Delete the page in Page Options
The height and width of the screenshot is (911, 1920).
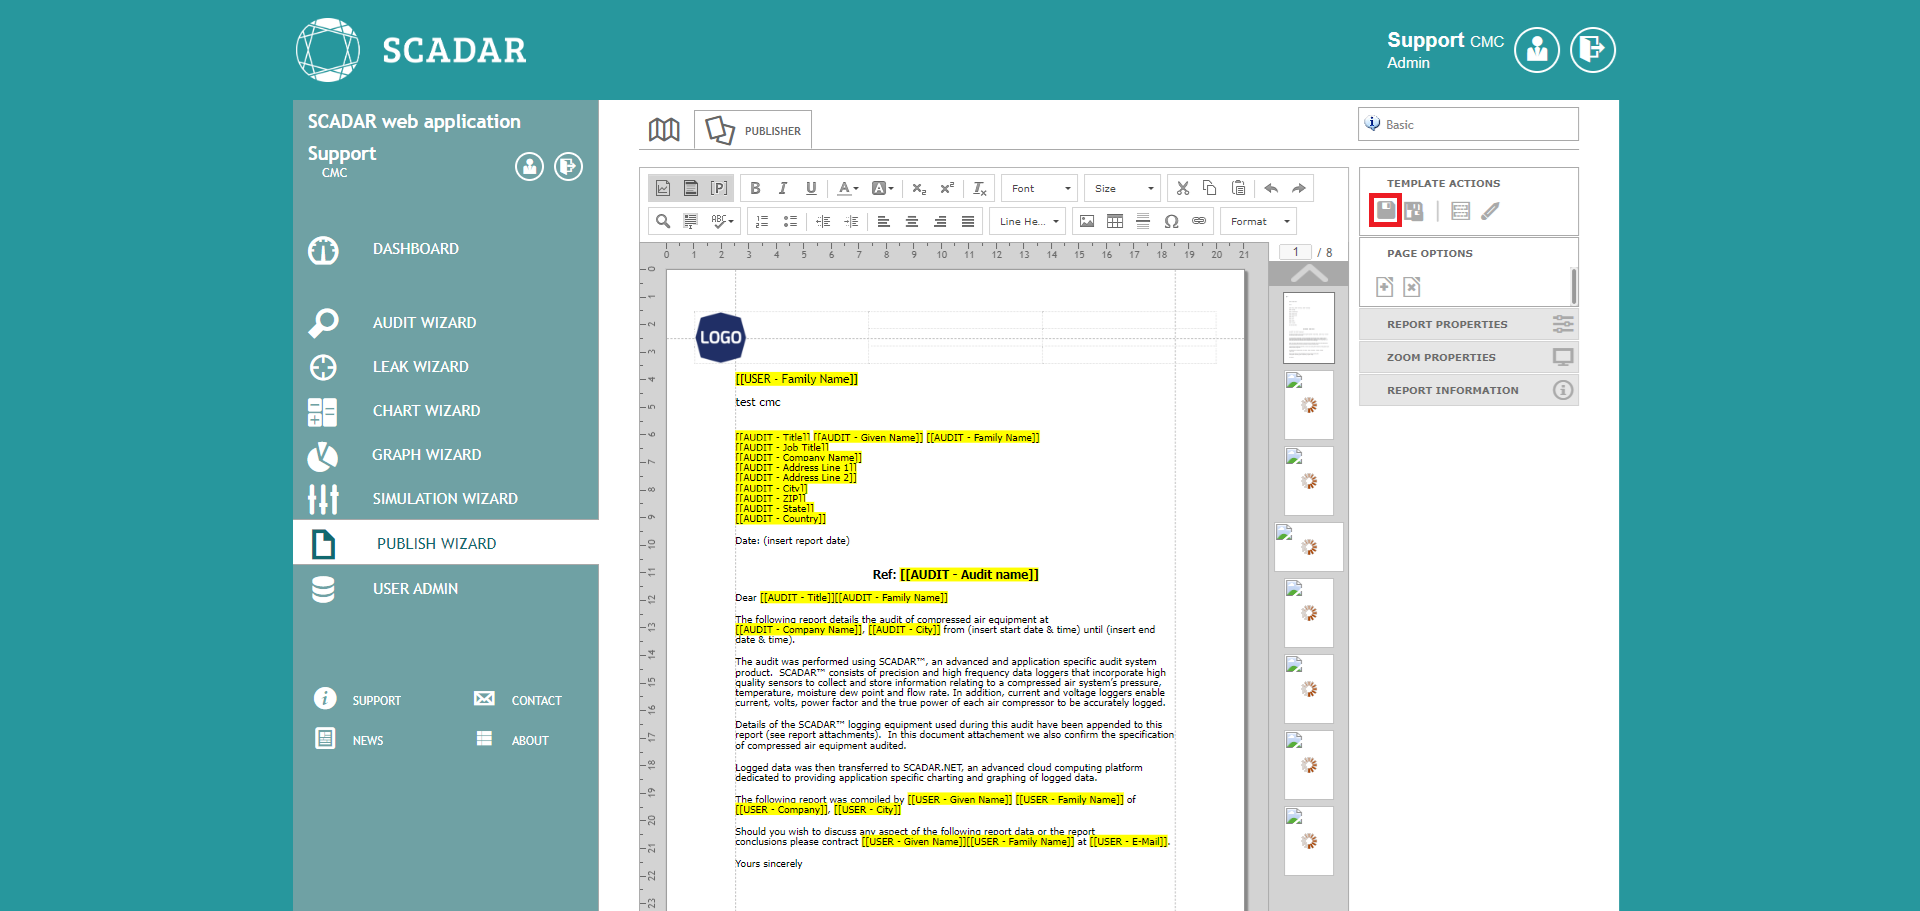[x=1411, y=287]
